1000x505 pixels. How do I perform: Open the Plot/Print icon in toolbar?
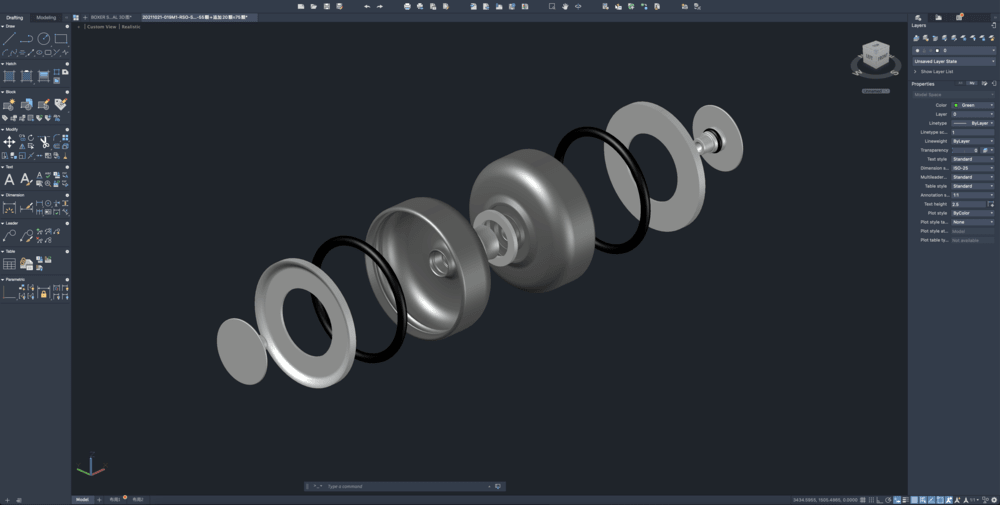pos(407,6)
